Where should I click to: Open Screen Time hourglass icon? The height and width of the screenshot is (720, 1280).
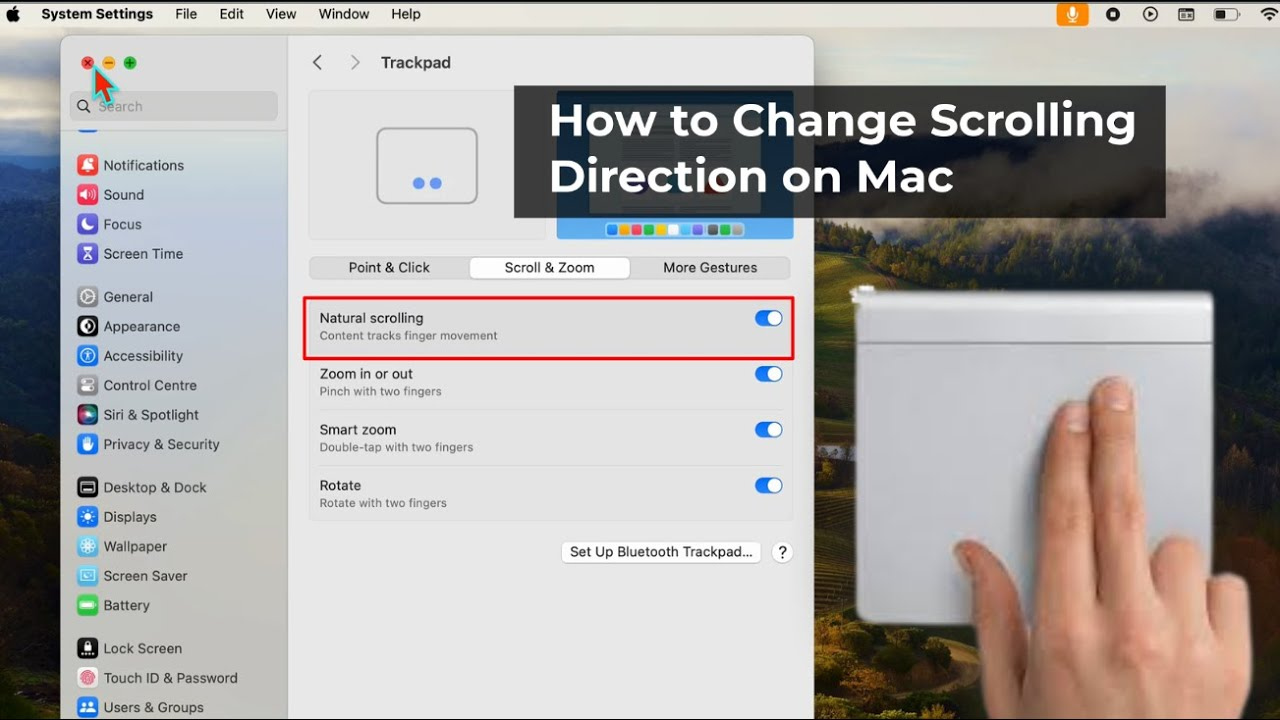coord(87,254)
